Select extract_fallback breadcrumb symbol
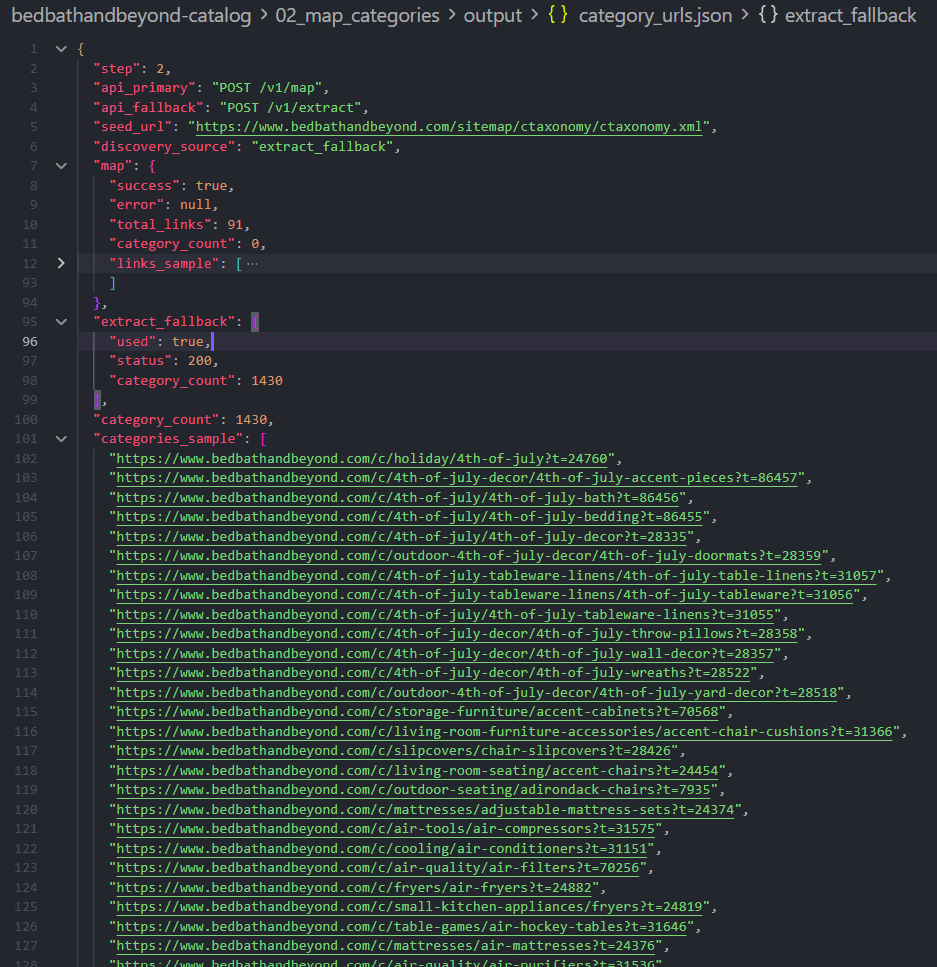The width and height of the screenshot is (937, 967). (850, 15)
